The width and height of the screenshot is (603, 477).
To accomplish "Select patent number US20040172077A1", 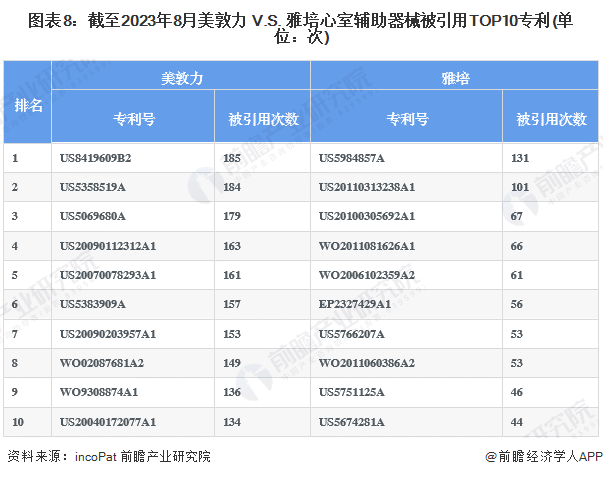I will 108,422.
